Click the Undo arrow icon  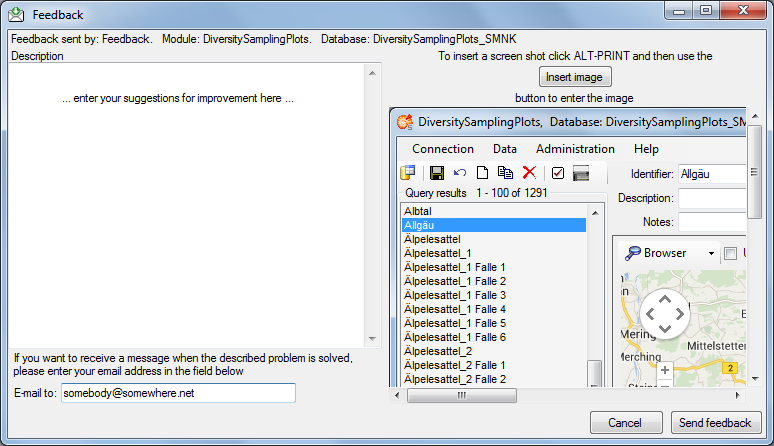[x=460, y=173]
